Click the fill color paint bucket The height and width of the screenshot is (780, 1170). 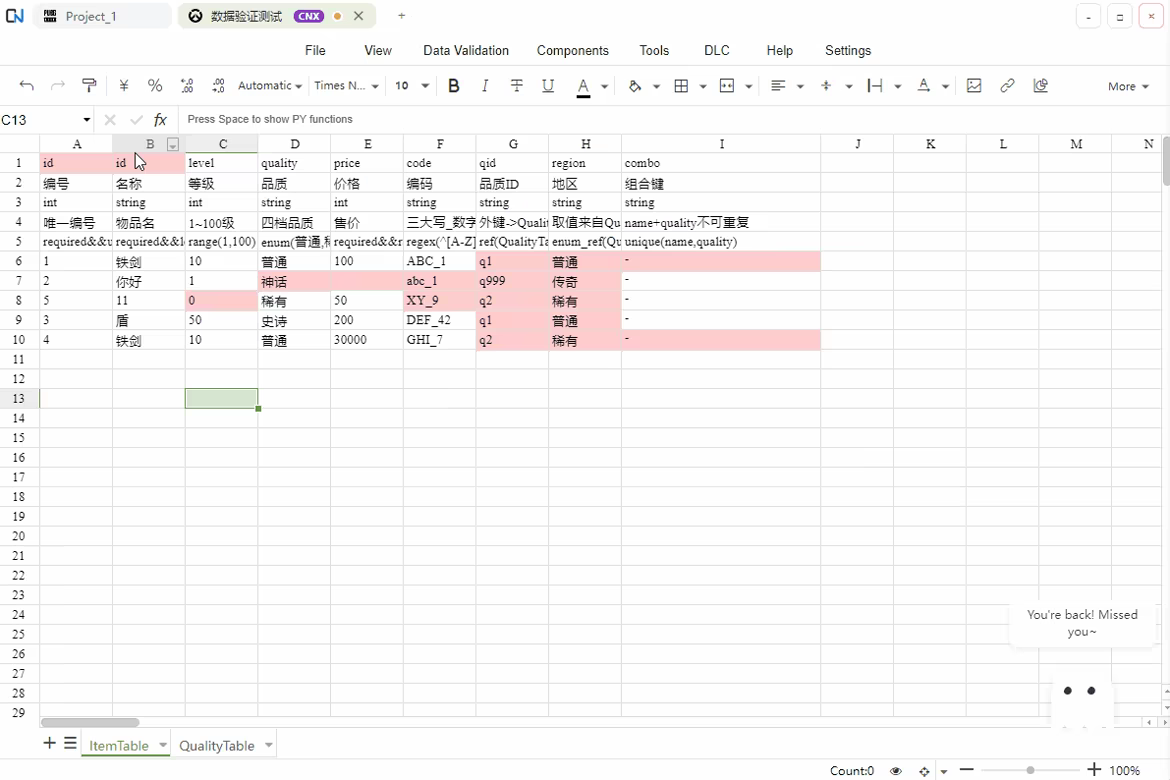[x=635, y=86]
